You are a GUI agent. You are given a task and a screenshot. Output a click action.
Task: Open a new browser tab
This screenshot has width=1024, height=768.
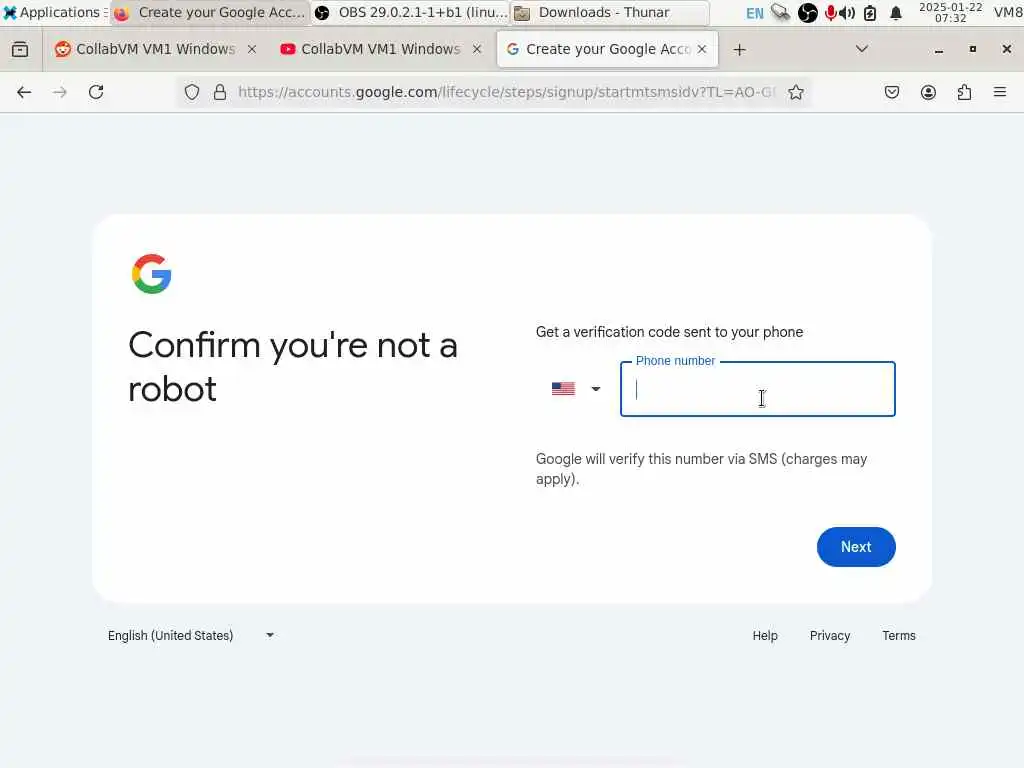coord(739,50)
